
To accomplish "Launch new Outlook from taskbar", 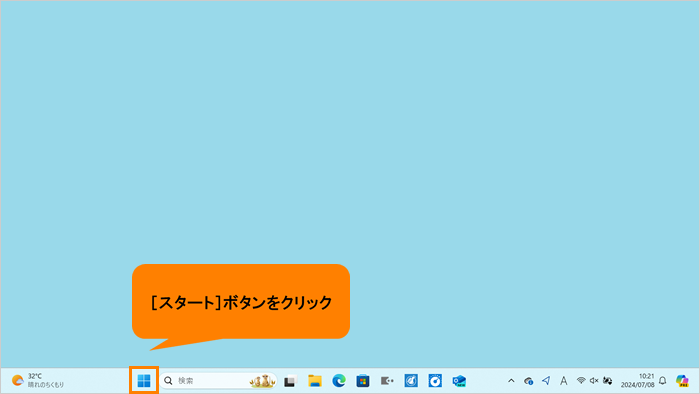I will [459, 381].
